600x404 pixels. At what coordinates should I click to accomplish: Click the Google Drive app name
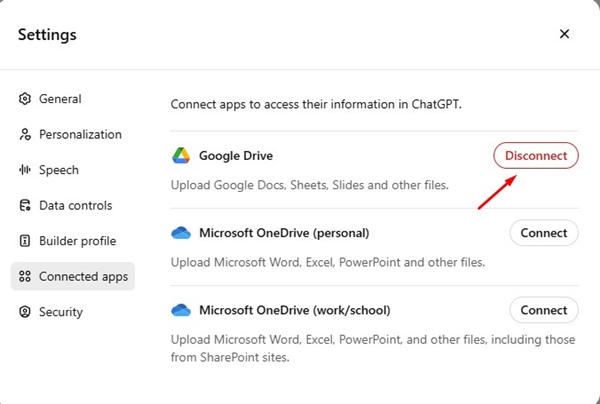[x=236, y=156]
